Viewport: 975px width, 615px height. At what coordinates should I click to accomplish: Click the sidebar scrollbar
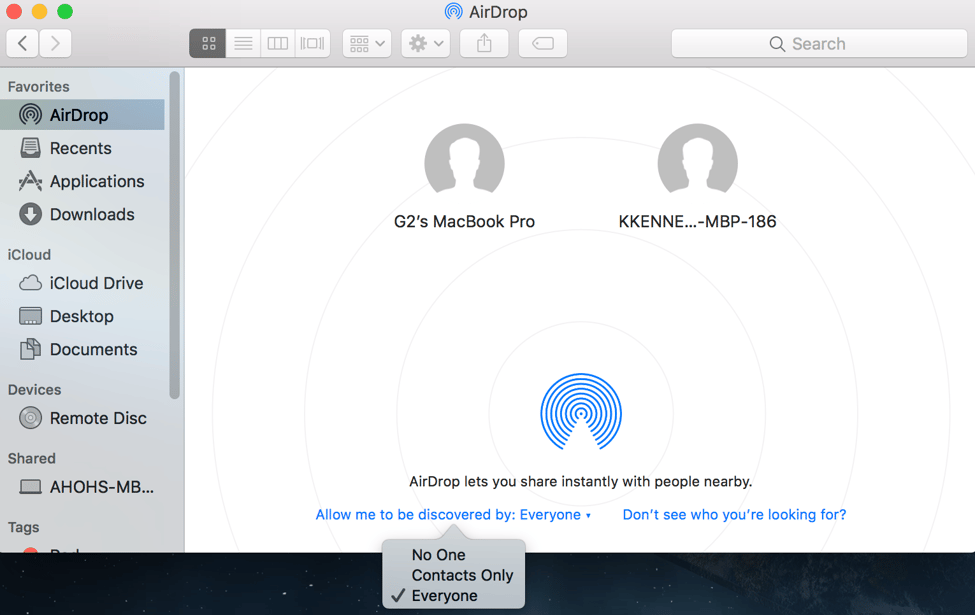pos(175,235)
